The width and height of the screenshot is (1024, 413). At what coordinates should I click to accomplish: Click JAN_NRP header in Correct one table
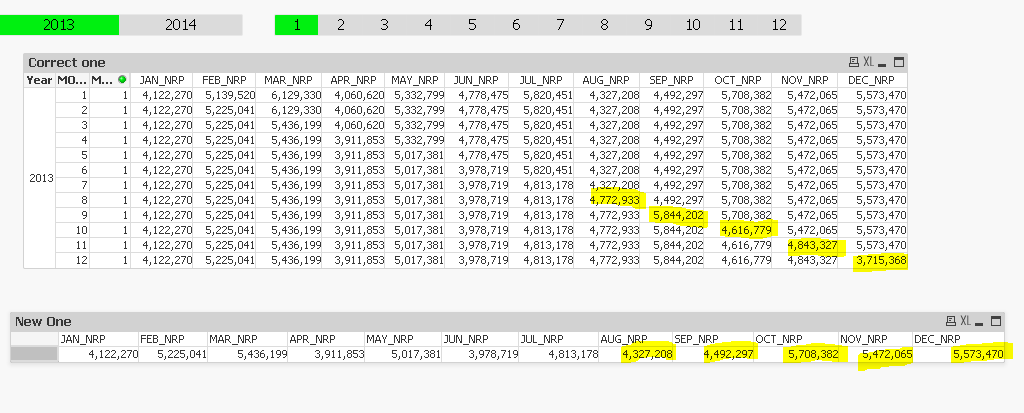click(161, 80)
